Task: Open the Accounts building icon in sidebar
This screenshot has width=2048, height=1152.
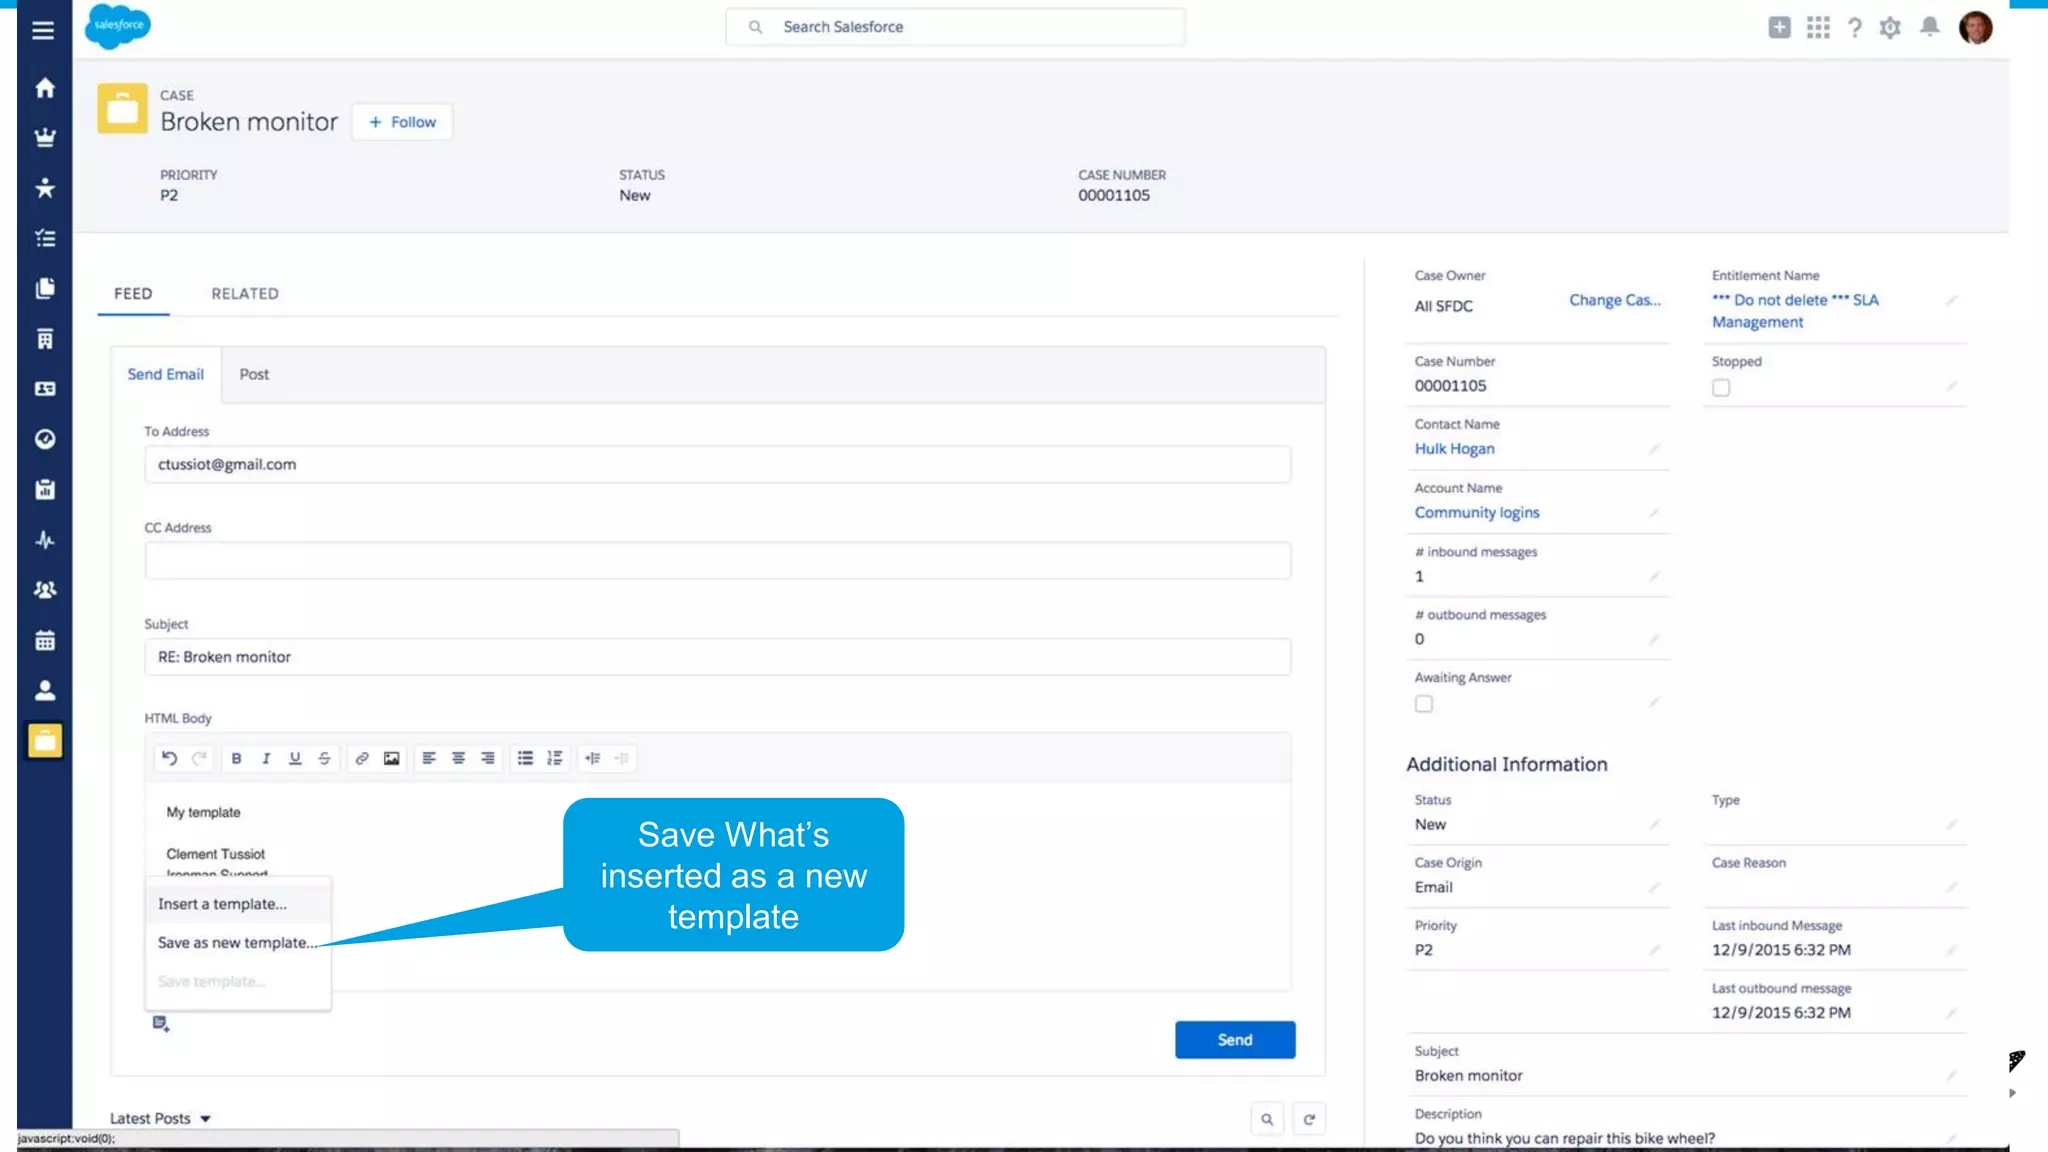Action: coord(45,339)
